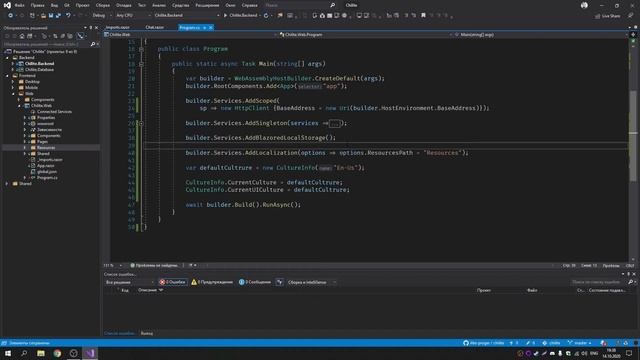
Task: Open the Git menu
Action: pos(67,5)
